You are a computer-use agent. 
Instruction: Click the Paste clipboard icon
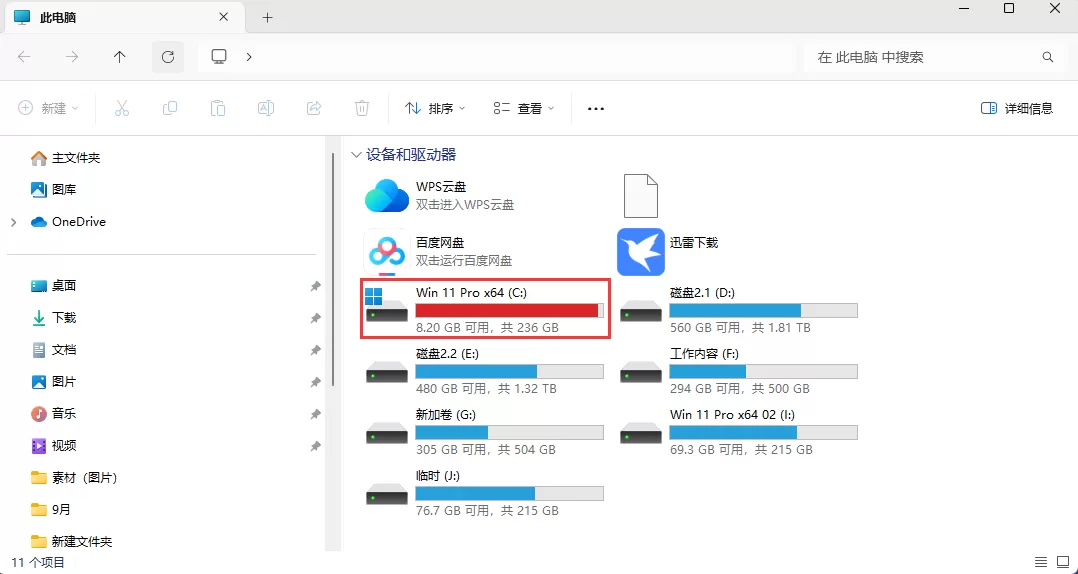click(218, 108)
